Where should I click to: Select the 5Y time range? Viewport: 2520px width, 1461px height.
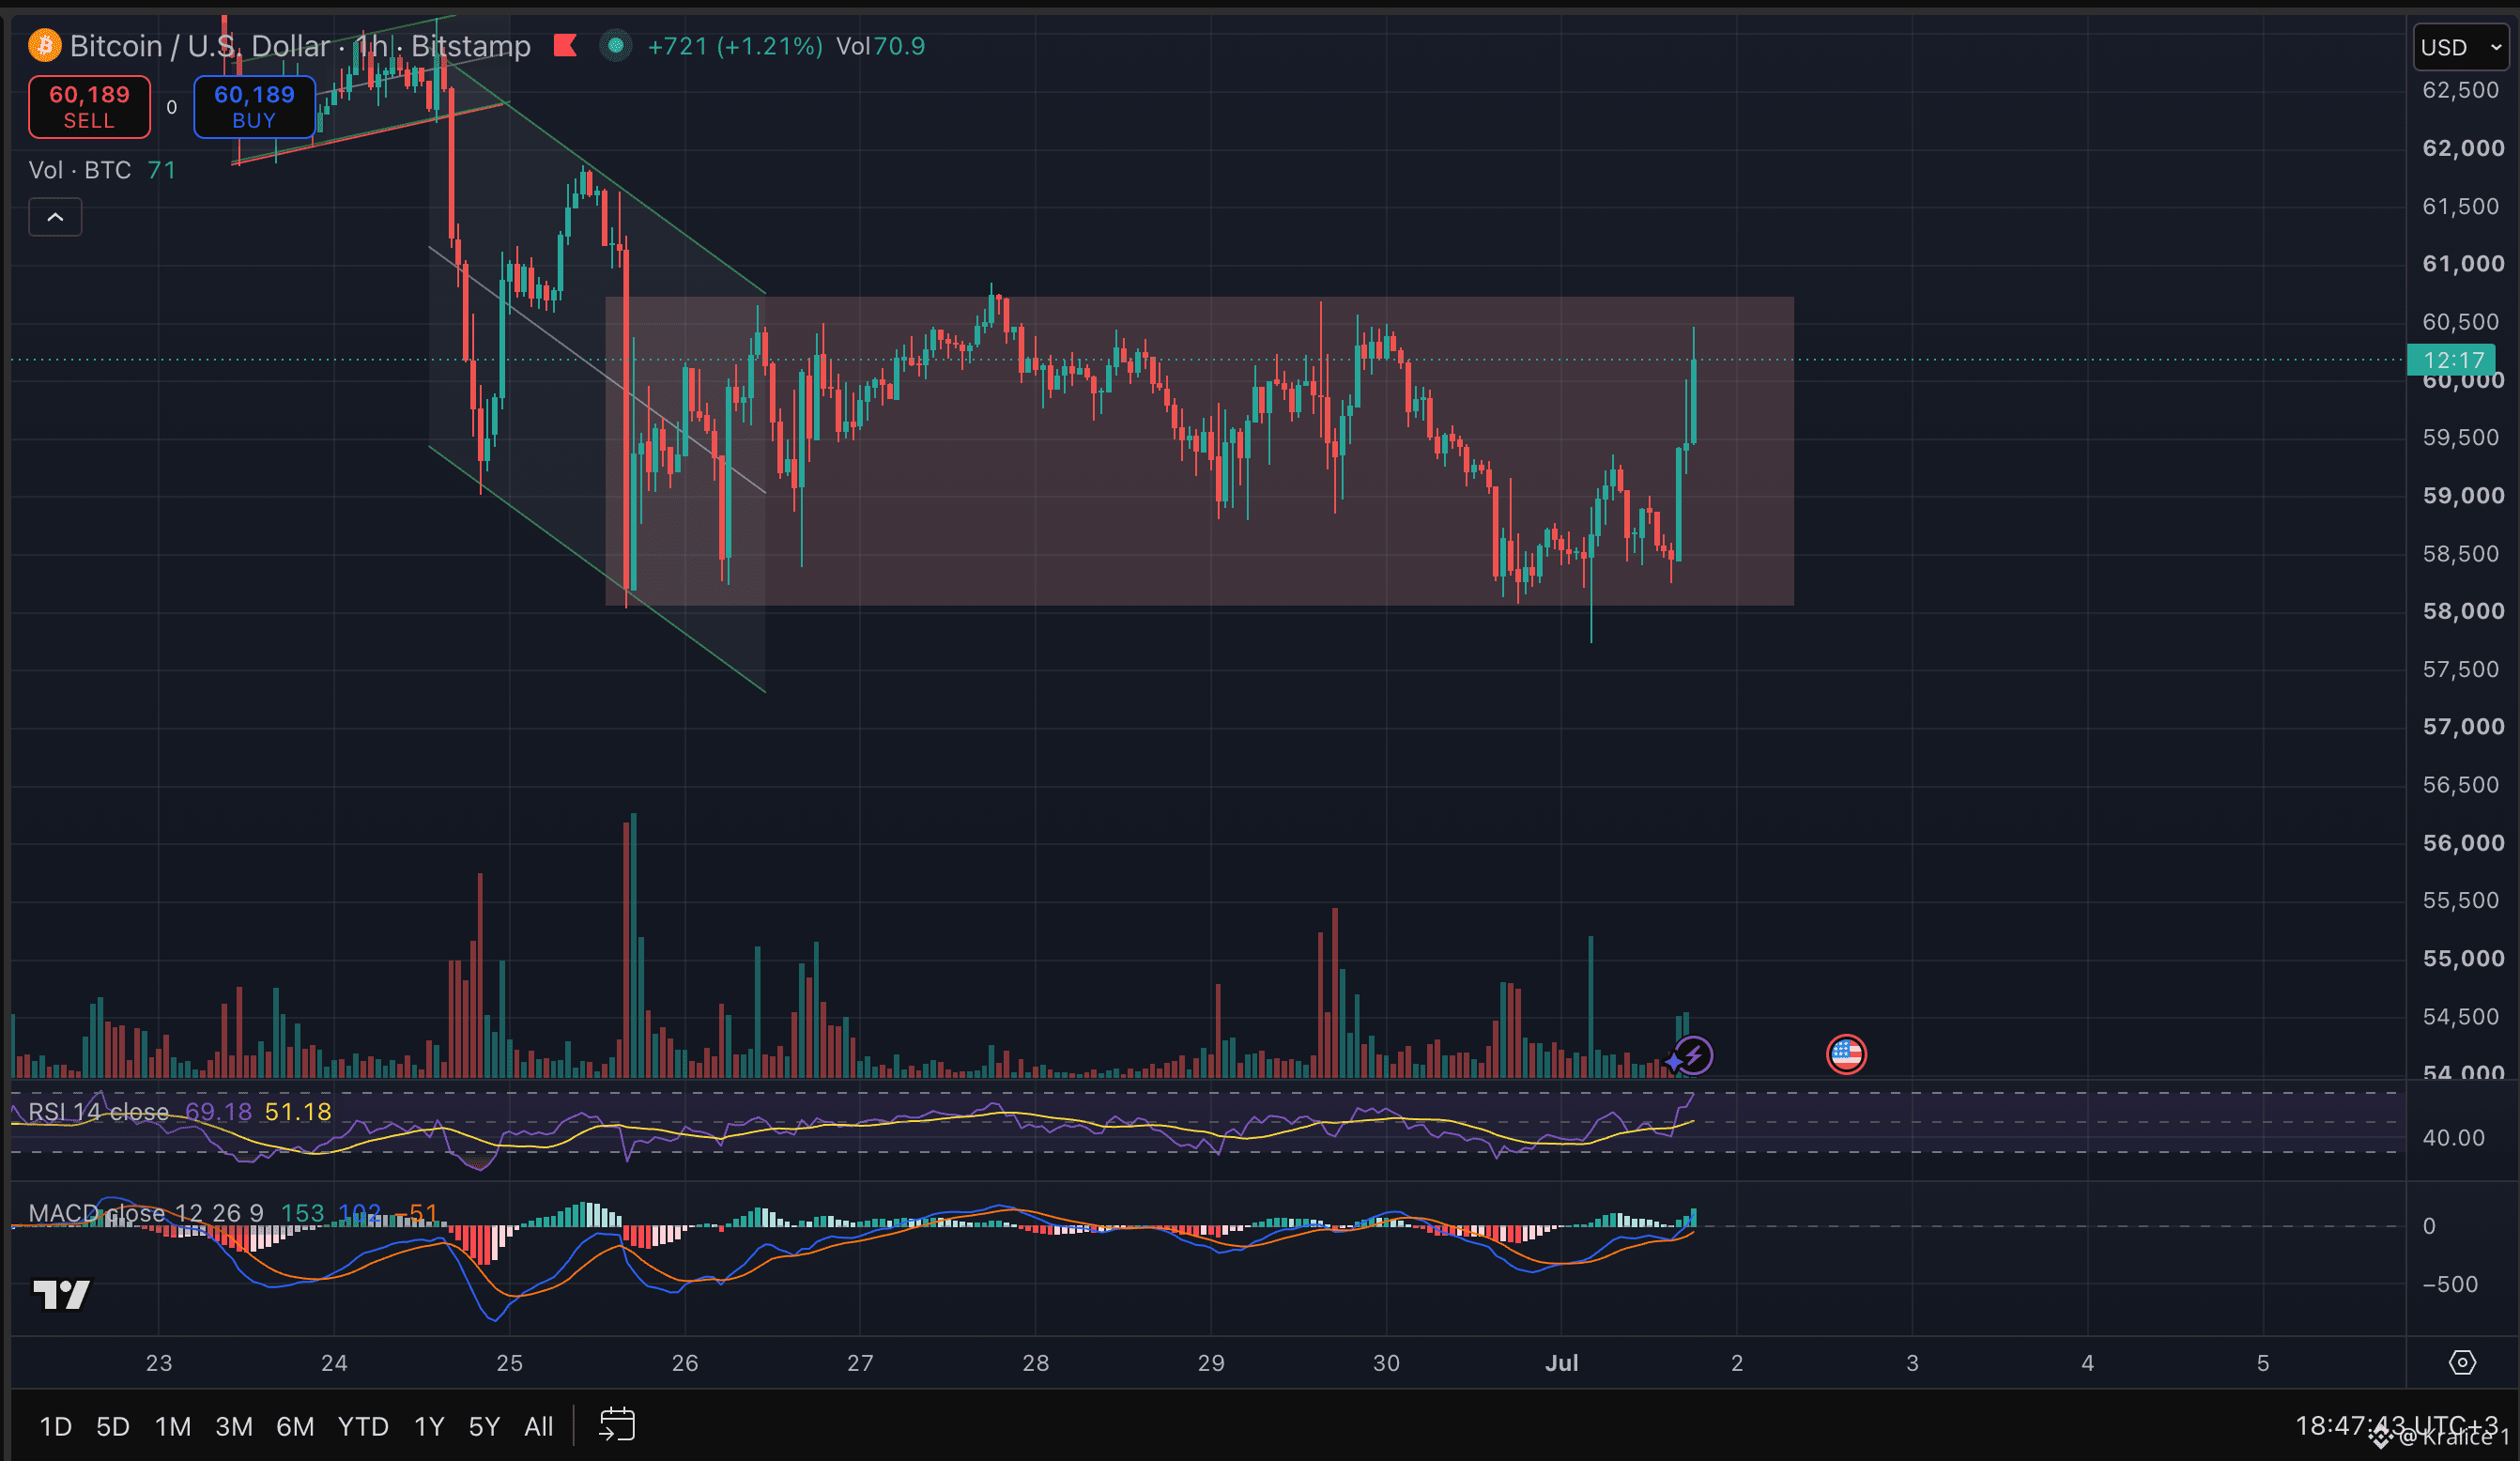point(484,1426)
